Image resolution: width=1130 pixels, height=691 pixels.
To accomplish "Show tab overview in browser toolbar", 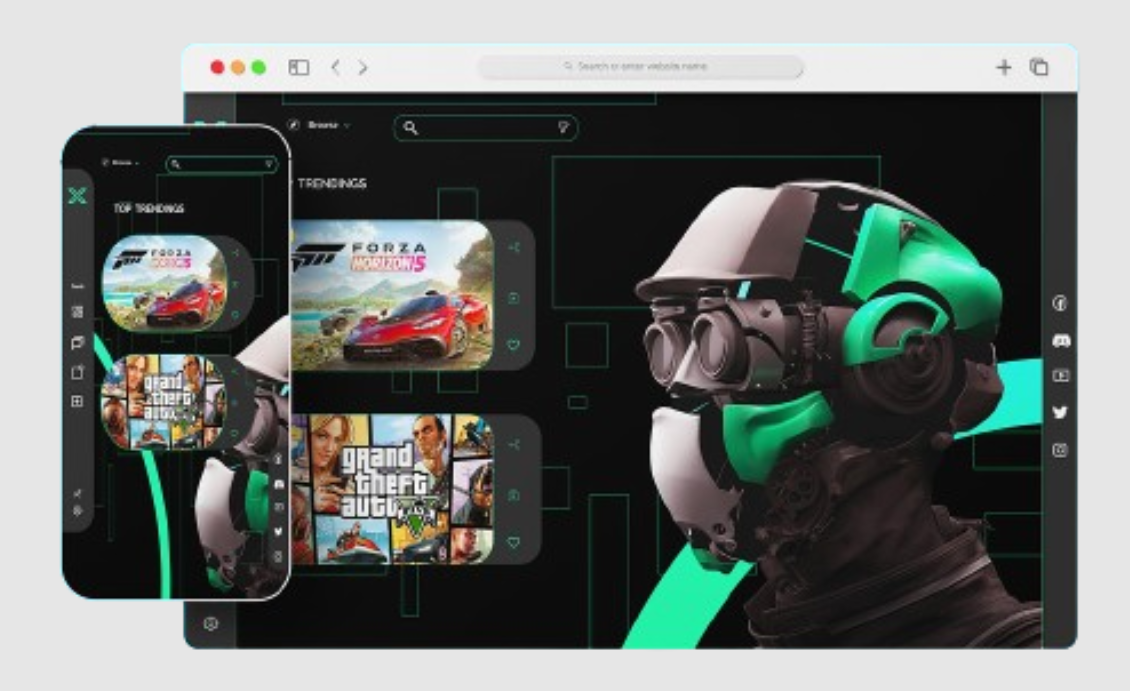I will pyautogui.click(x=1039, y=67).
